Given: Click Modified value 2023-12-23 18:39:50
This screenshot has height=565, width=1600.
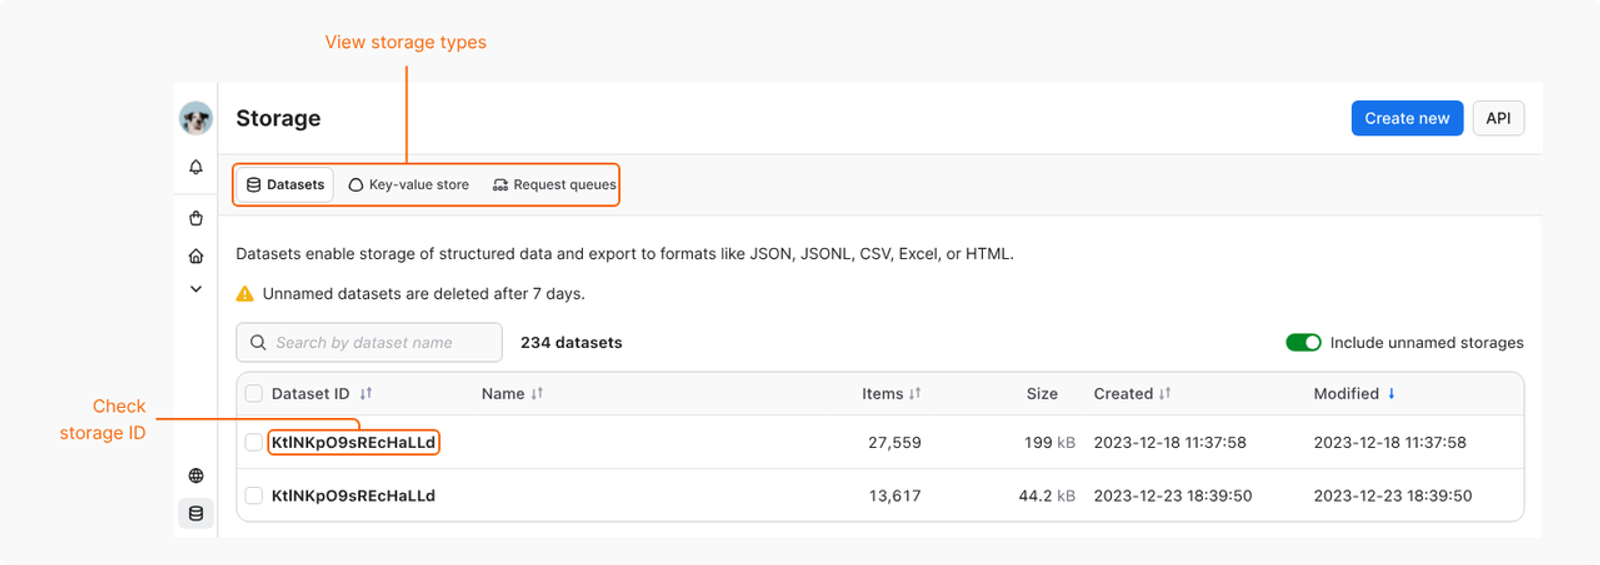Looking at the screenshot, I should tap(1393, 495).
